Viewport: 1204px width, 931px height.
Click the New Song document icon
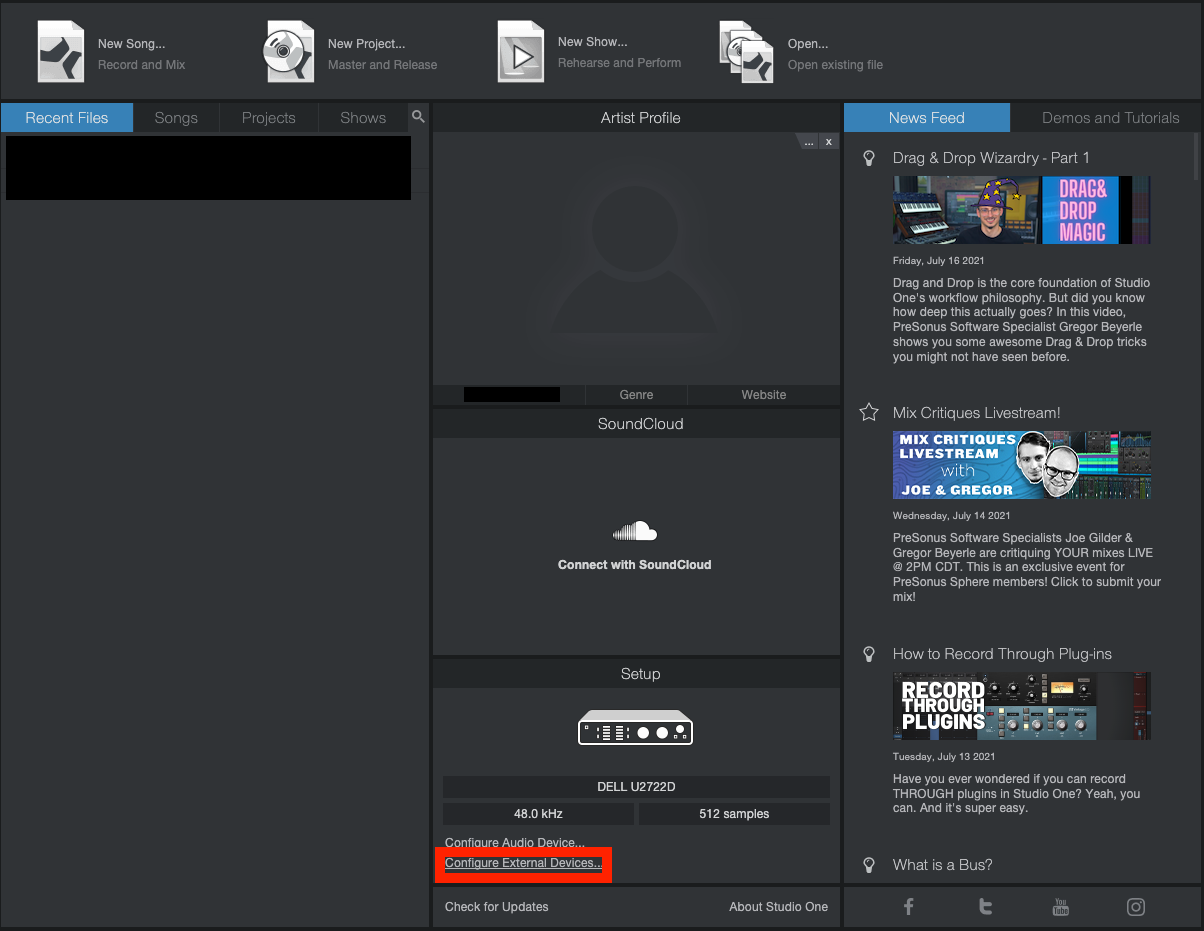(x=61, y=52)
